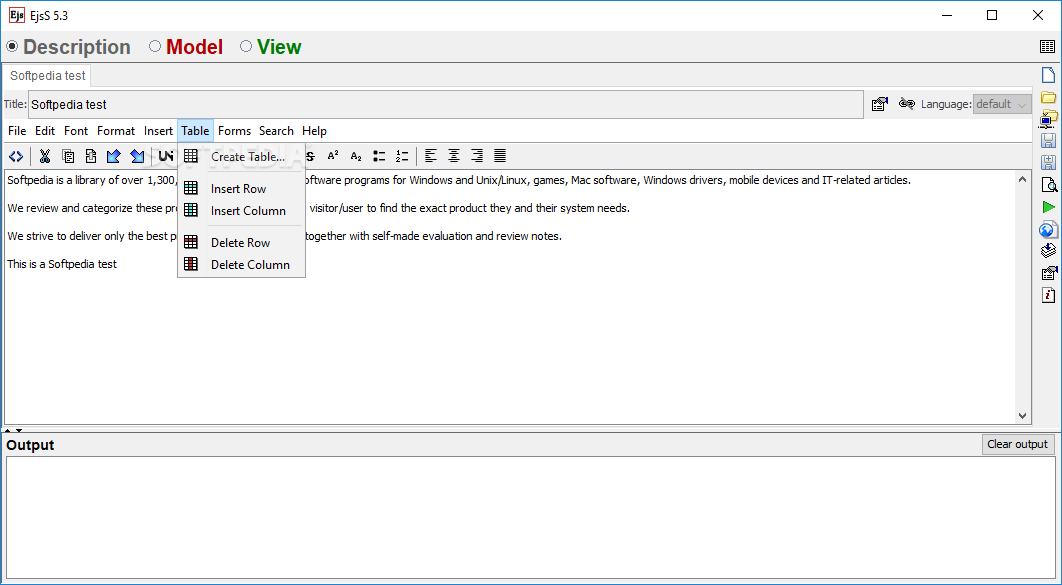This screenshot has height=585, width=1062.
Task: Apply subscript formatting
Action: (x=356, y=156)
